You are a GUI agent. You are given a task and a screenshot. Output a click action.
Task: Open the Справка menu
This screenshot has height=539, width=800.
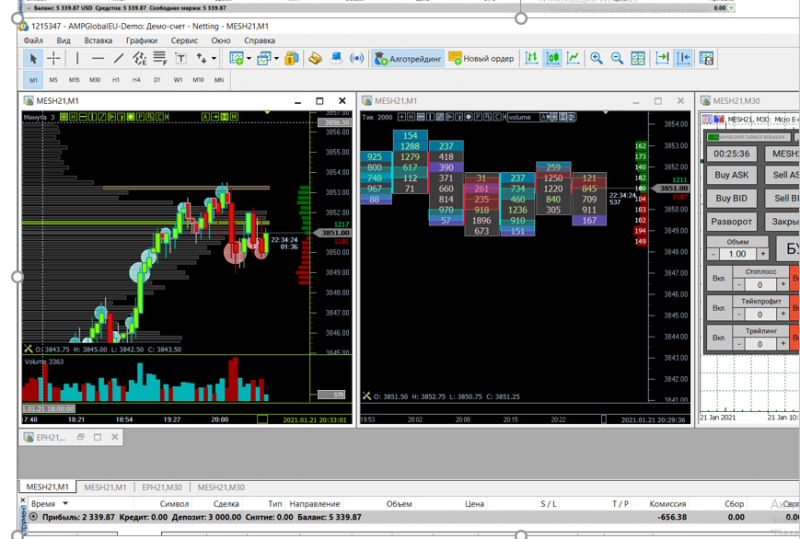[259, 40]
